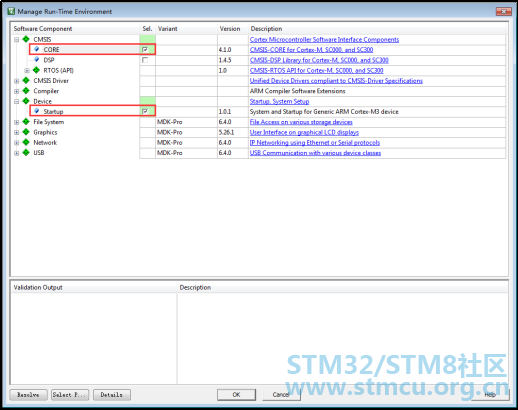Image resolution: width=518 pixels, height=410 pixels.
Task: Click version 4.1.0 in the CORE row
Action: coord(225,50)
